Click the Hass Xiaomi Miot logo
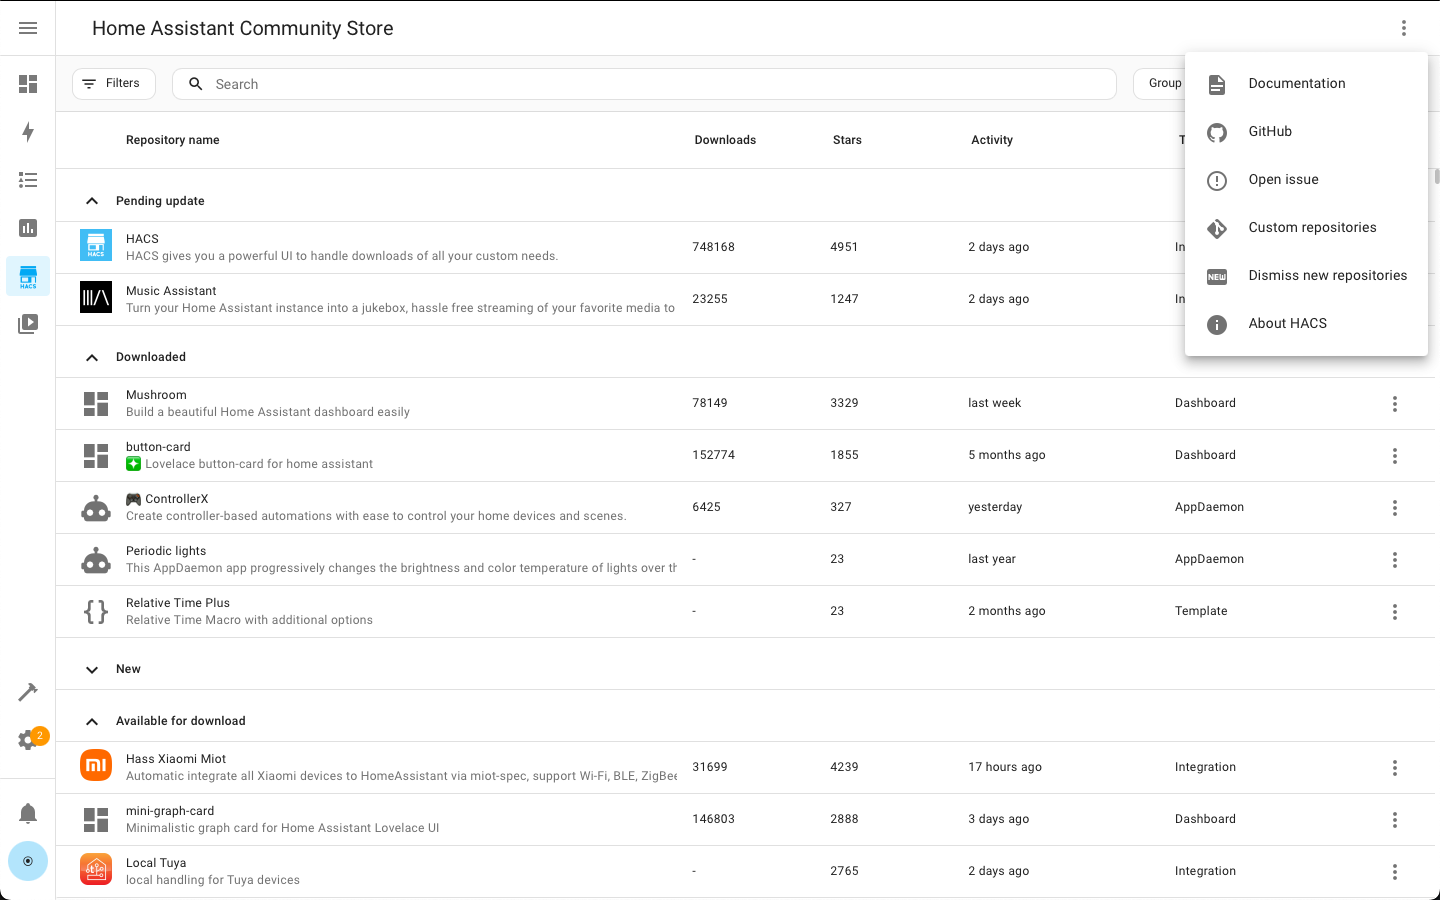This screenshot has width=1440, height=900. pyautogui.click(x=96, y=766)
